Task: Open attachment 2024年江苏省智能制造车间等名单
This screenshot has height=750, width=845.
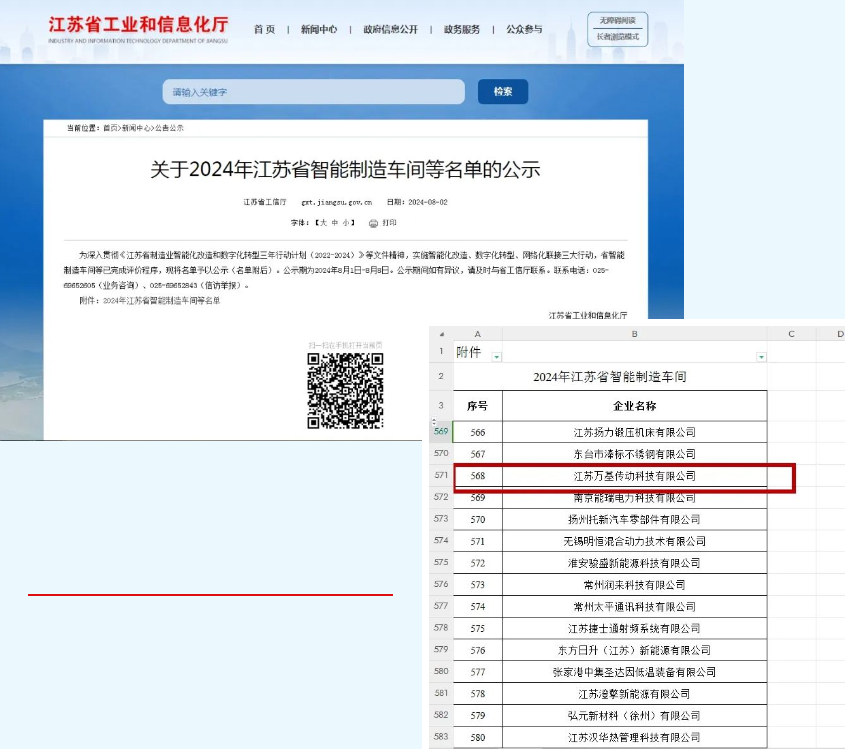Action: [162, 301]
